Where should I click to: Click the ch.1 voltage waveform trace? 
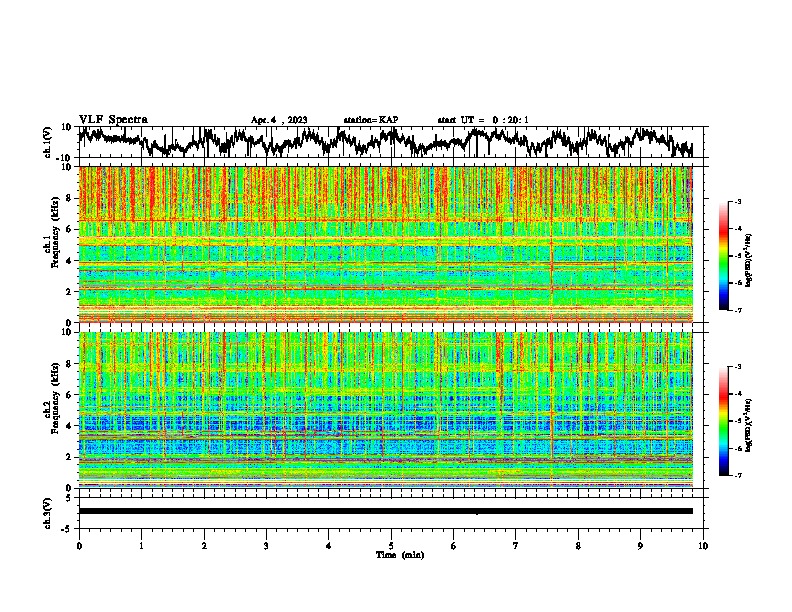pos(385,142)
